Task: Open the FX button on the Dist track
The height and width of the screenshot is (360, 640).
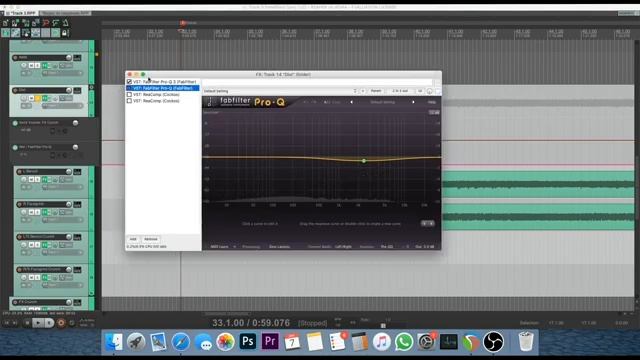Action: coord(44,98)
